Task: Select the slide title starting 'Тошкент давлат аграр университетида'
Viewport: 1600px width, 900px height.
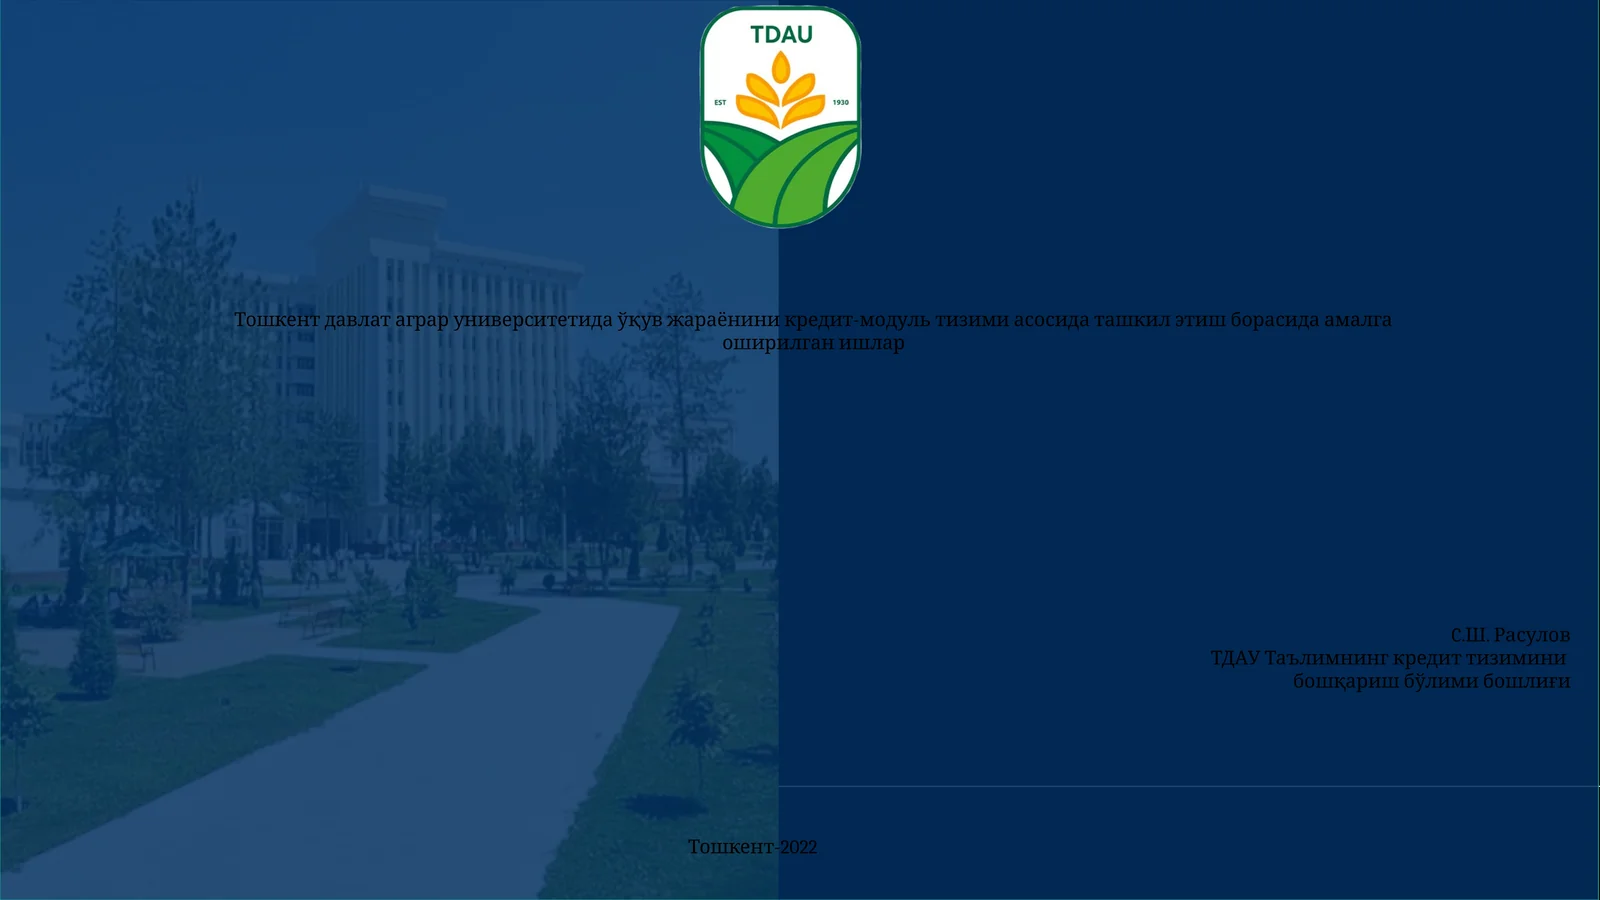Action: coord(813,331)
